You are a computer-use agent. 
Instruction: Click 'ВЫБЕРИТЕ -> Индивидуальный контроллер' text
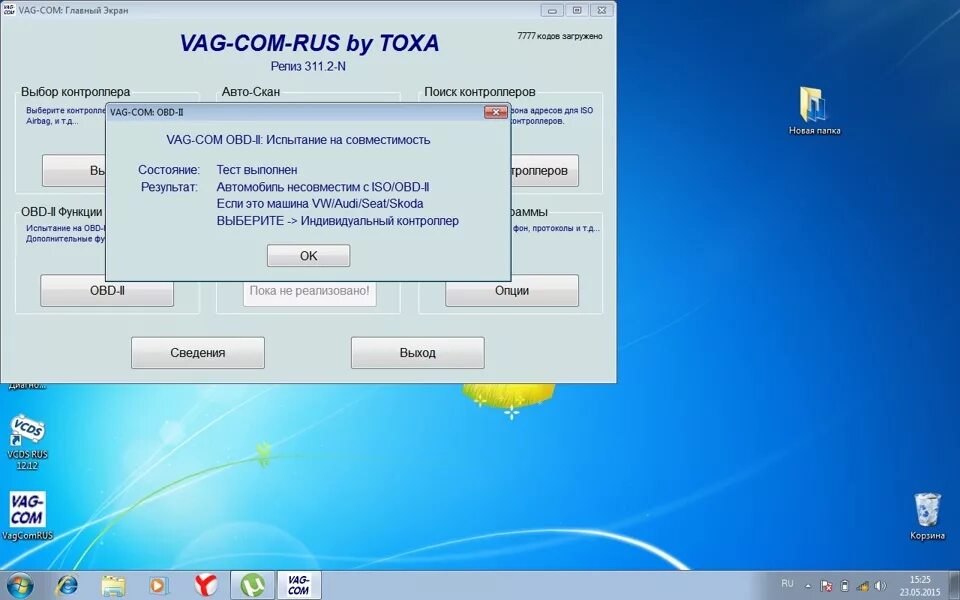(337, 221)
